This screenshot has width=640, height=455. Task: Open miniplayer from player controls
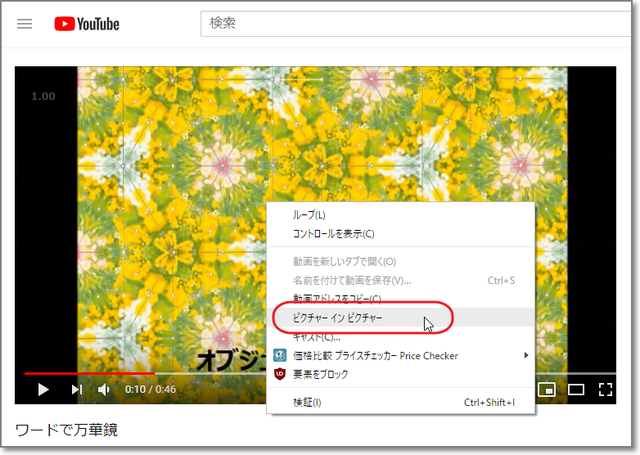[546, 389]
